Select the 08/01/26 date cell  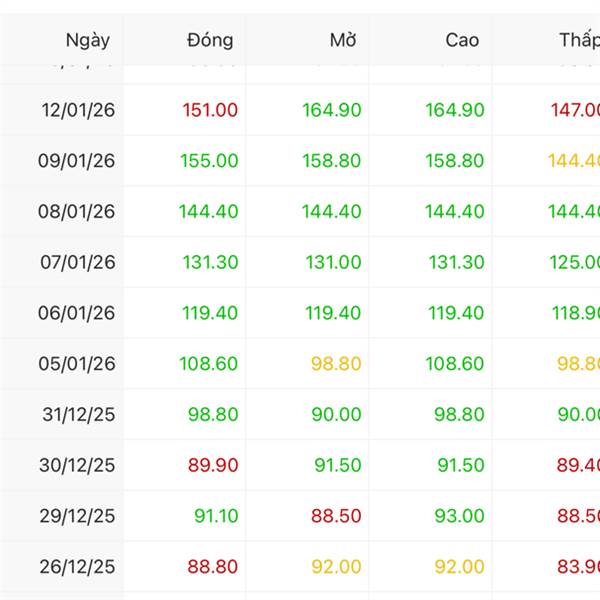(78, 212)
